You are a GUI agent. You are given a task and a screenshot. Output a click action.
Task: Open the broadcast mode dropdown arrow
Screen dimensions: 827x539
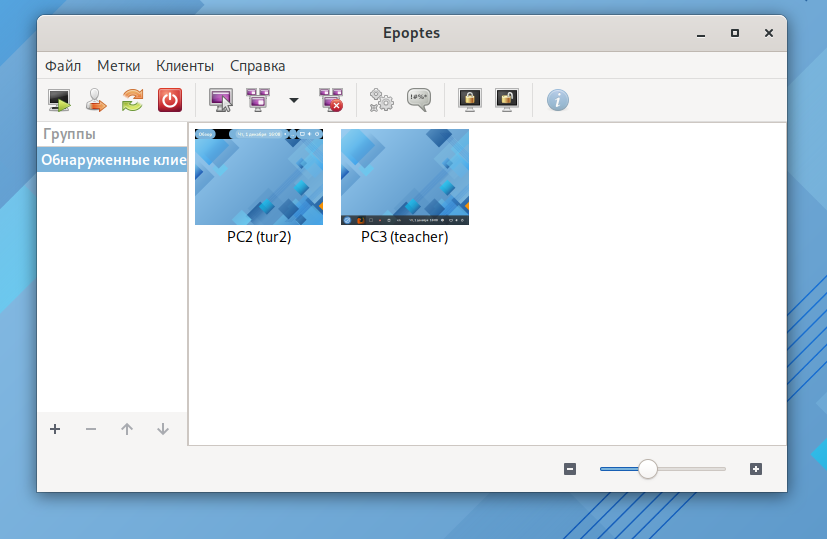[x=294, y=100]
